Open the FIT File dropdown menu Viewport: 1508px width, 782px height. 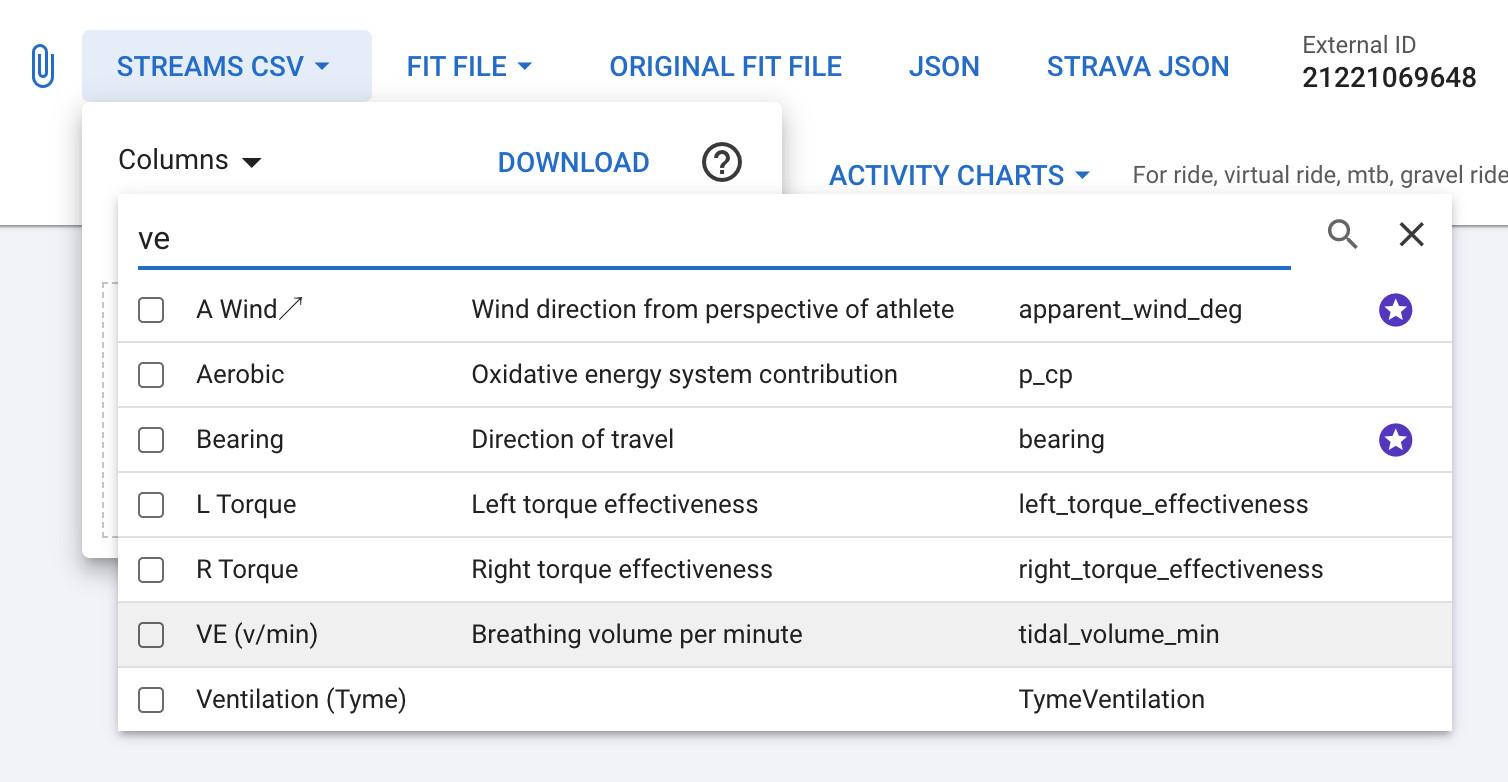coord(469,67)
